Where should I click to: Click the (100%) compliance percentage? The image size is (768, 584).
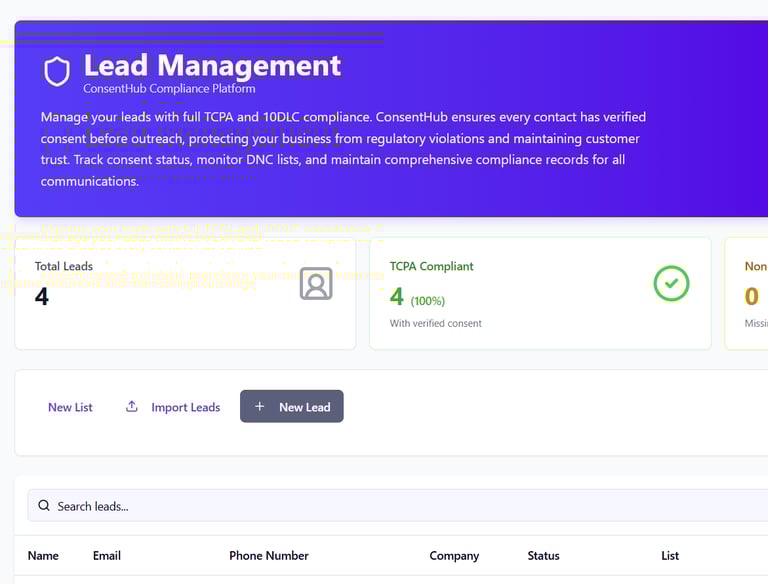428,301
